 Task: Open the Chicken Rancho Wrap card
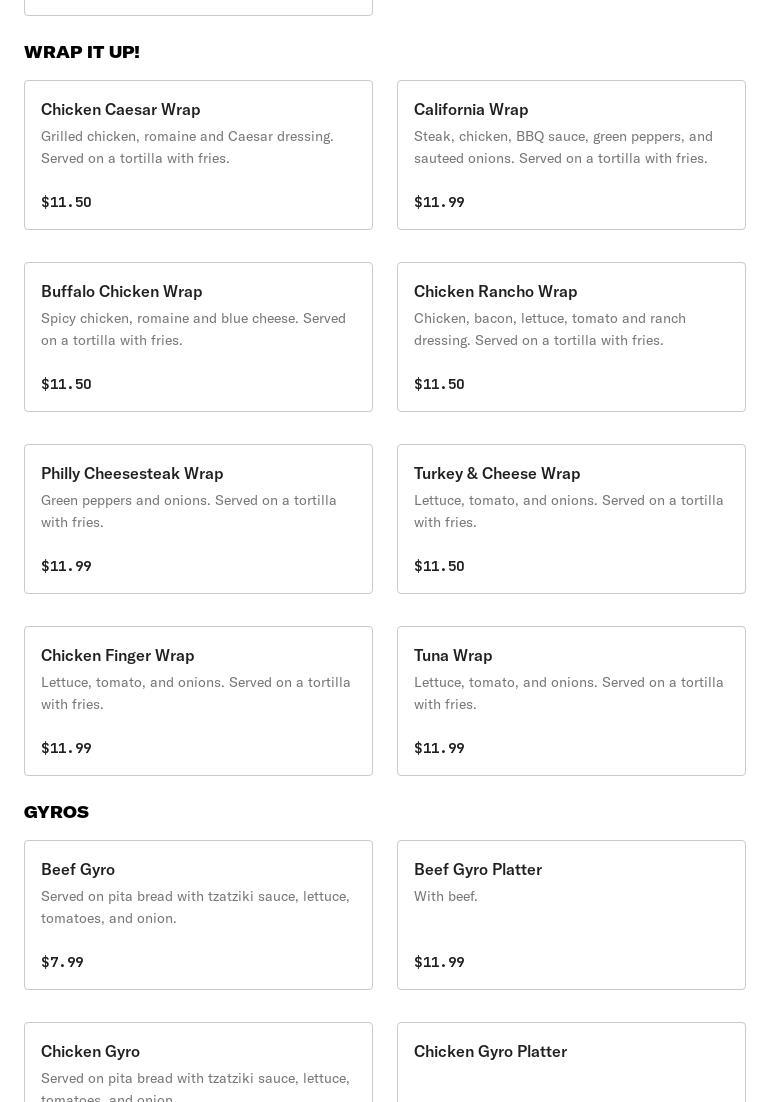click(571, 337)
